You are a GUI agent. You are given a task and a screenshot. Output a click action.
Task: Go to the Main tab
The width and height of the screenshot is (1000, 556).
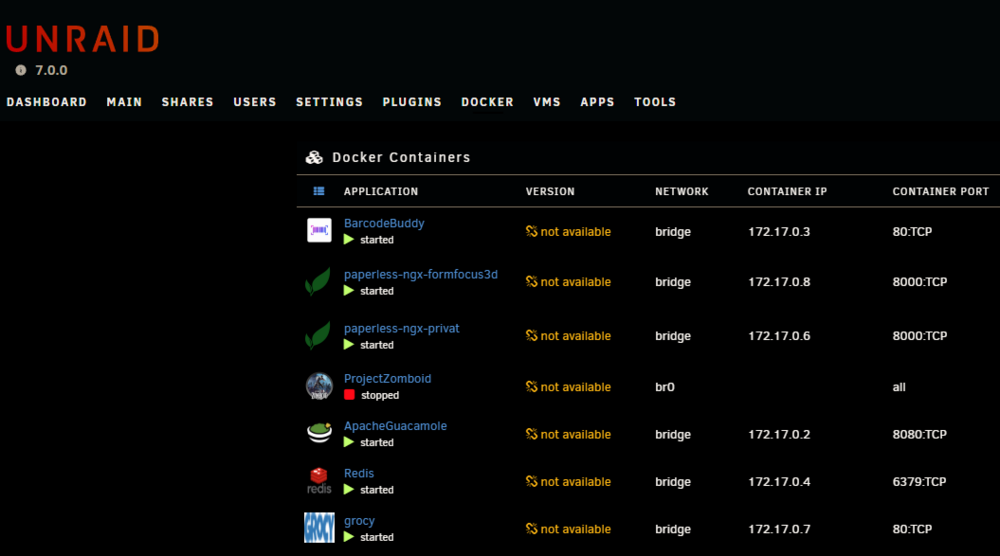124,102
